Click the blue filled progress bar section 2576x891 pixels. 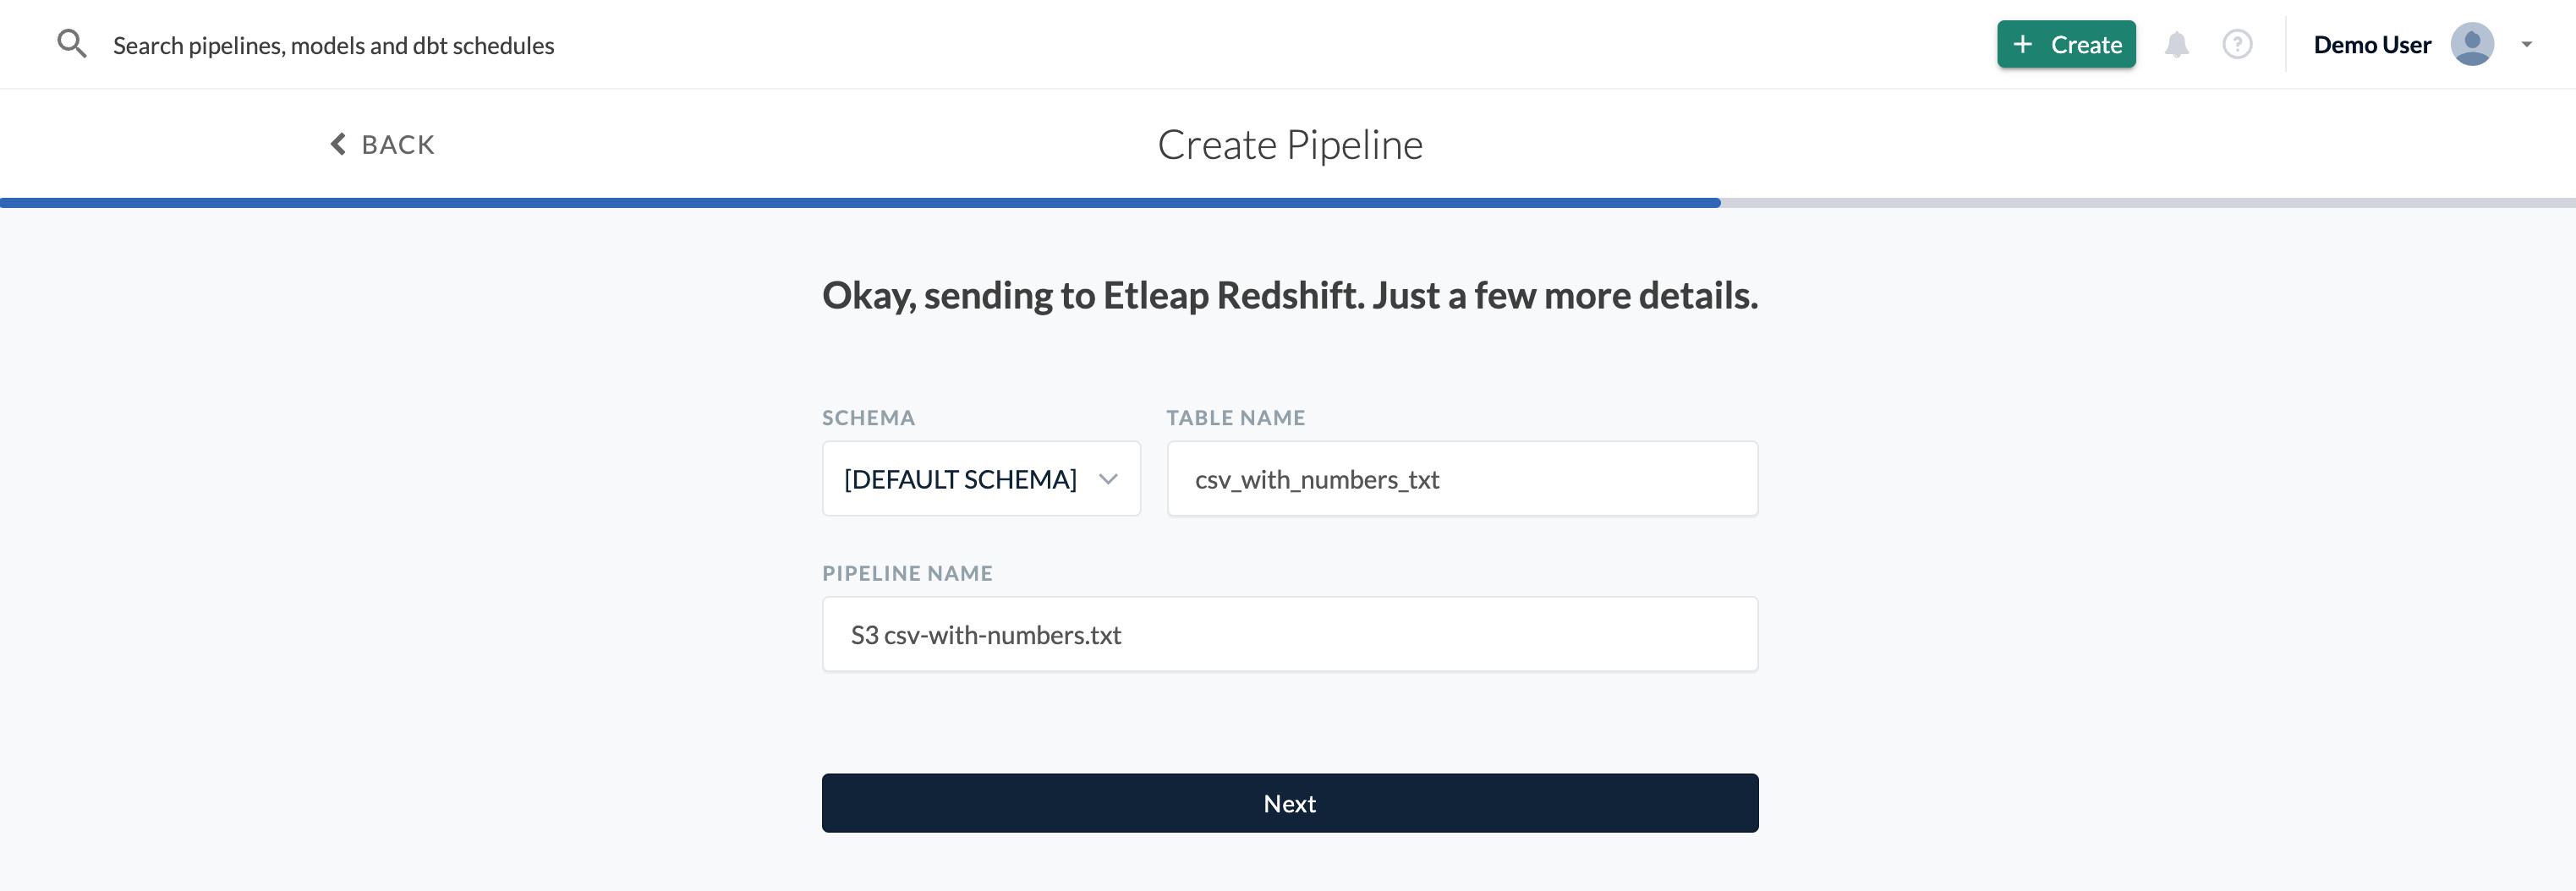click(x=860, y=203)
